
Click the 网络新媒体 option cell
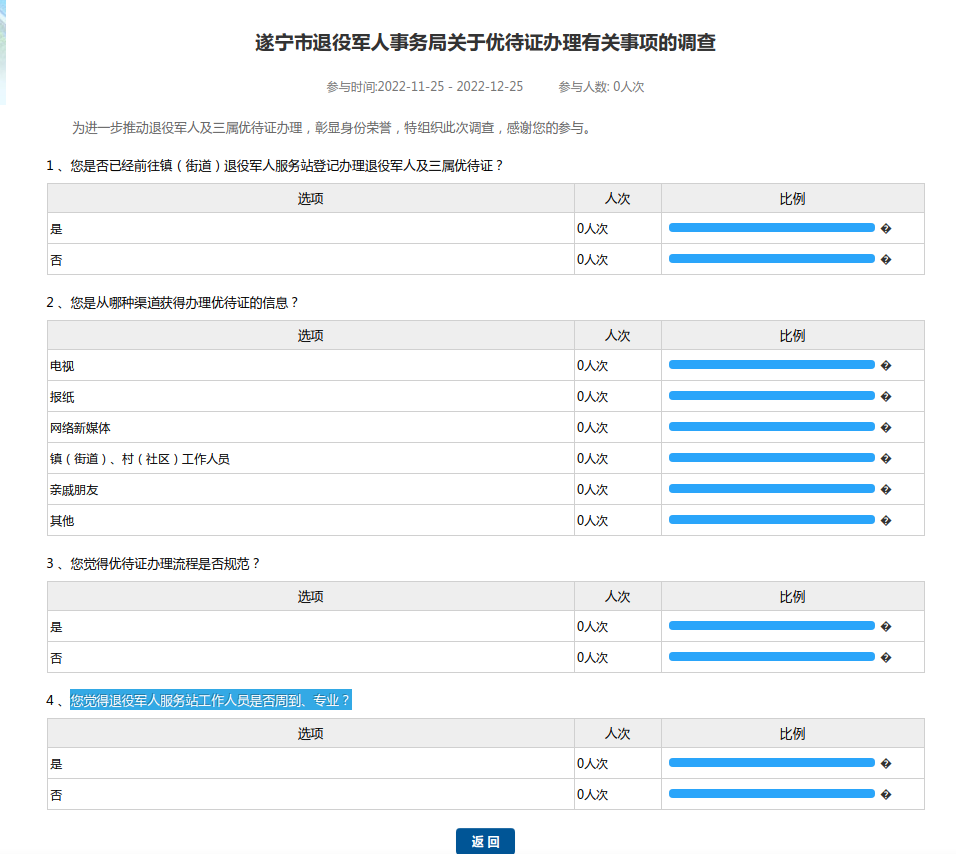point(80,428)
